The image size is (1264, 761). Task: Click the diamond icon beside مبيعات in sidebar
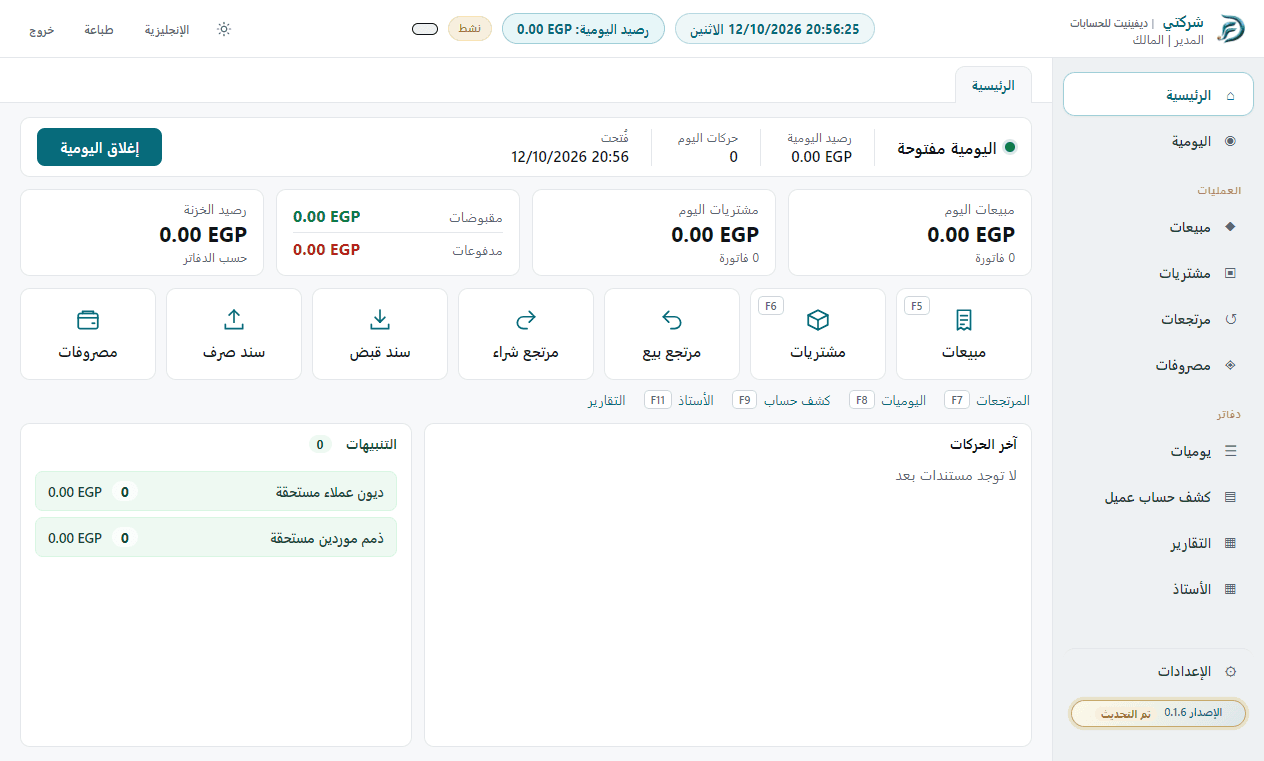point(1230,227)
